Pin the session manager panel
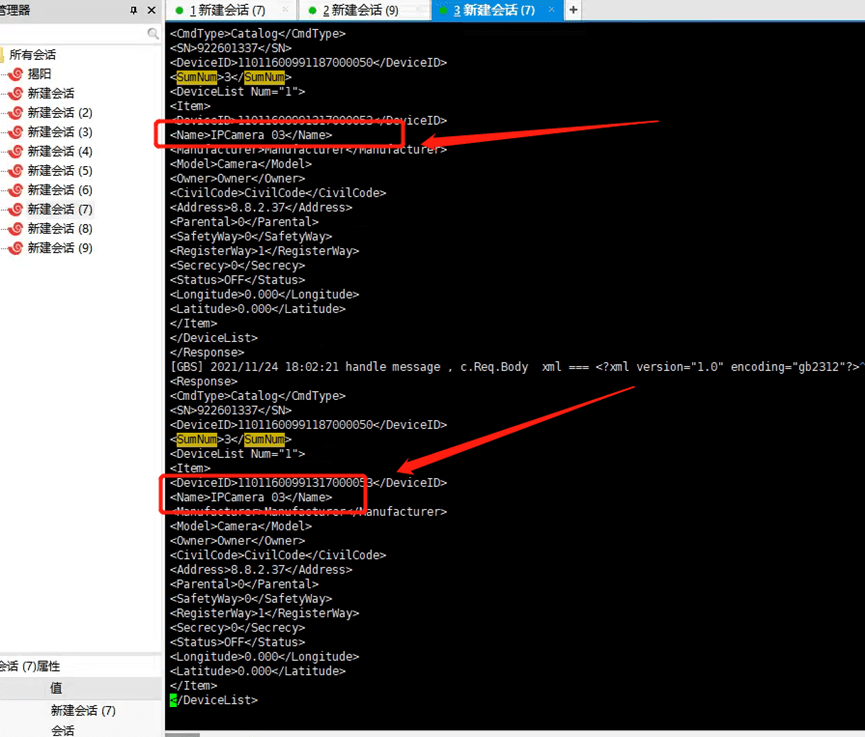Image resolution: width=865 pixels, height=737 pixels. 133,10
